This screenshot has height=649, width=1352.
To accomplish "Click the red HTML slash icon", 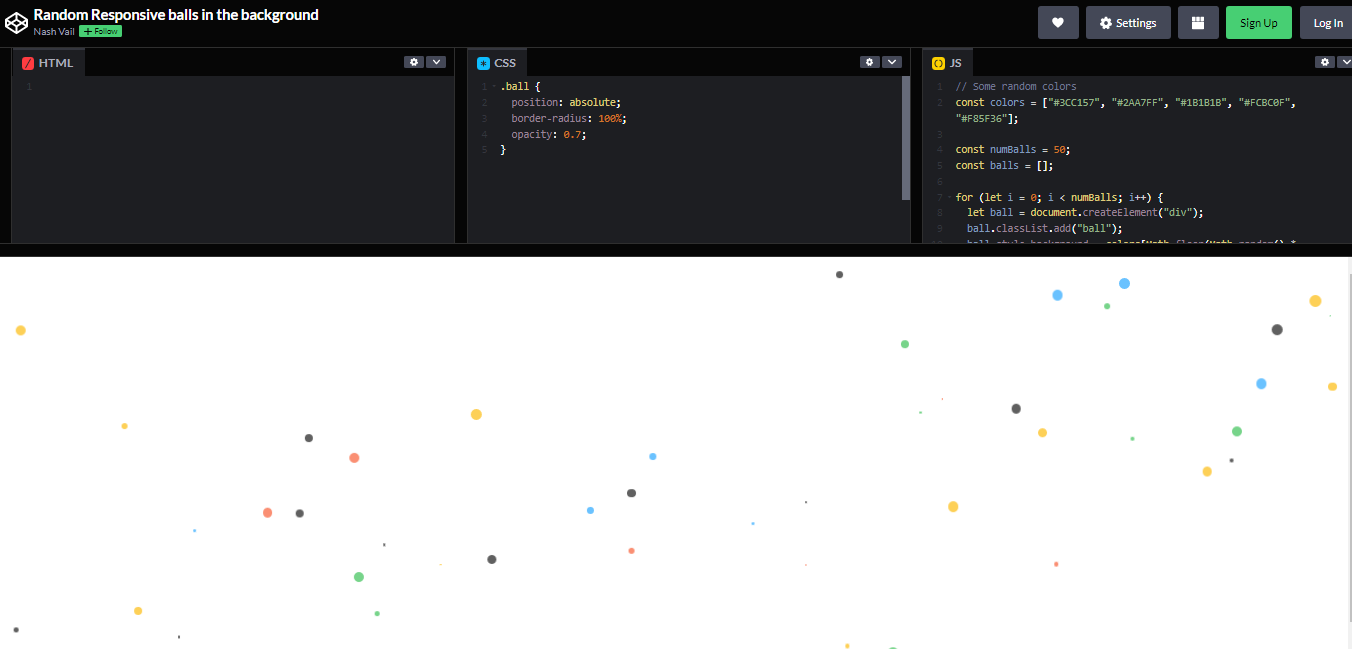I will coord(28,63).
